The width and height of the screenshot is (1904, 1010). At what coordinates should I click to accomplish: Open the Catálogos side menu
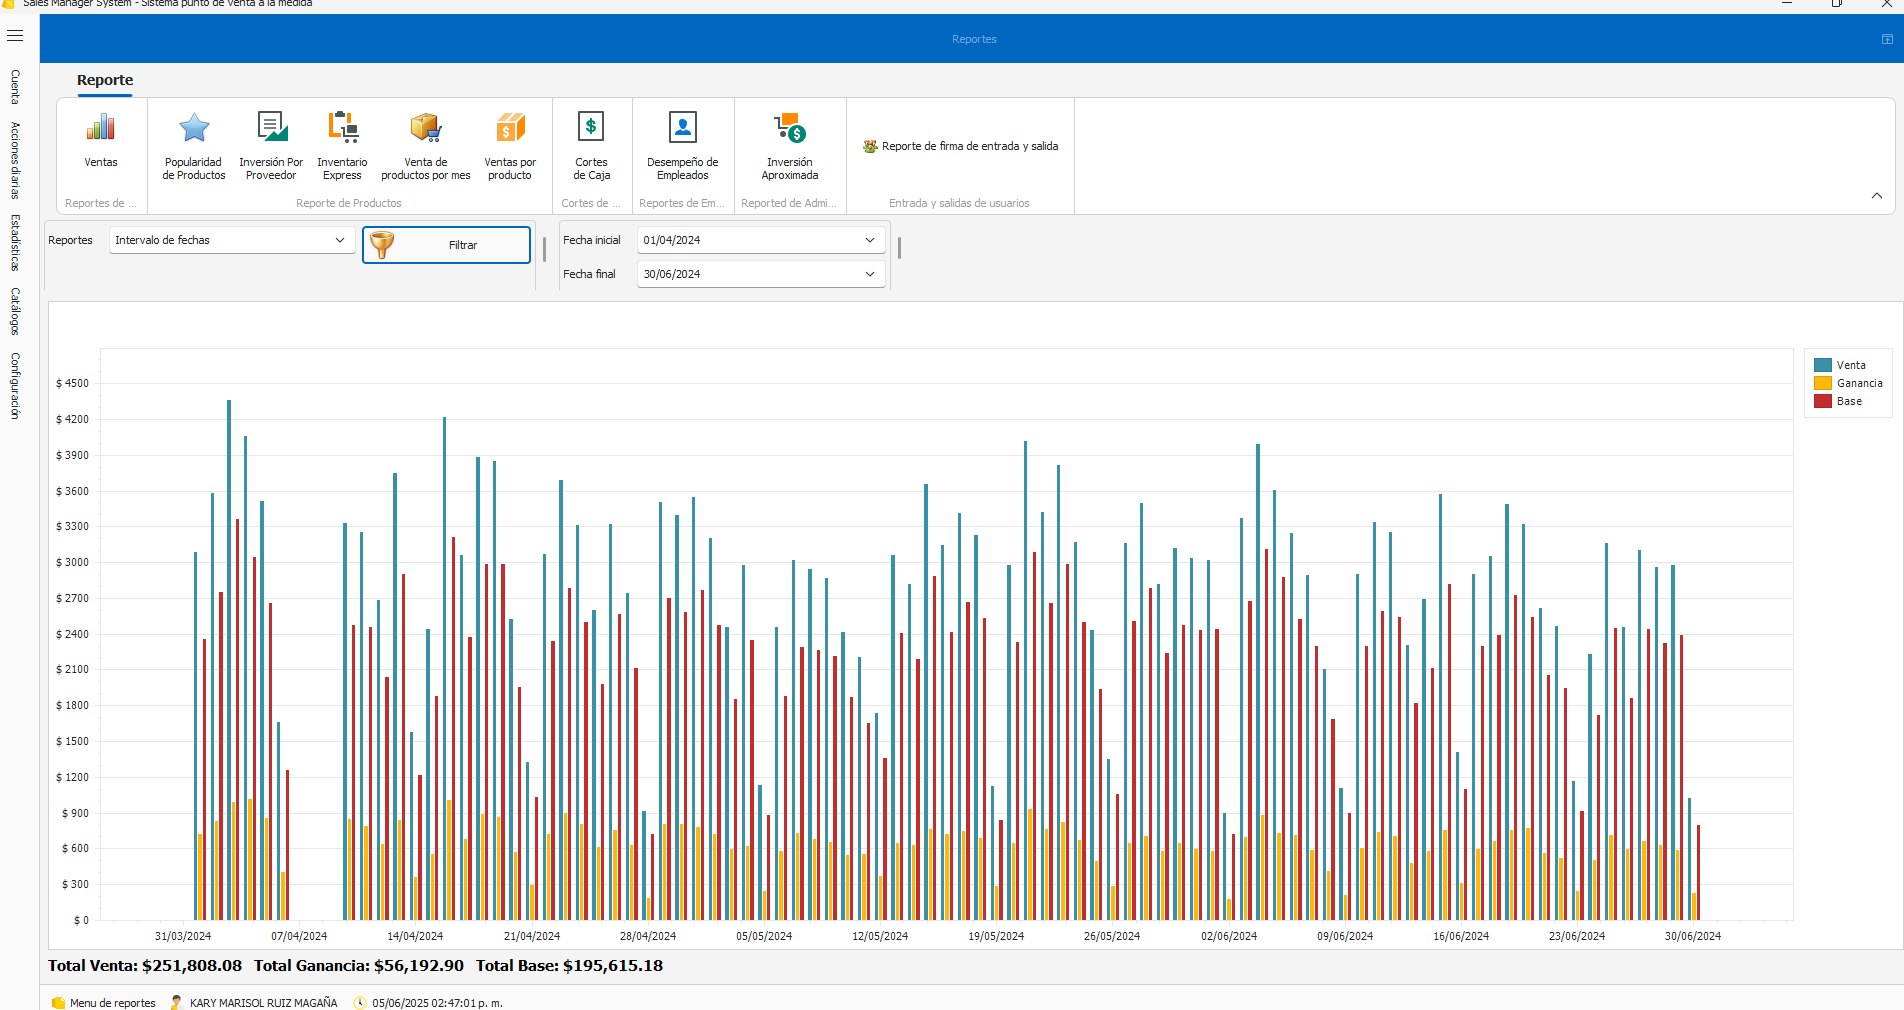(15, 312)
